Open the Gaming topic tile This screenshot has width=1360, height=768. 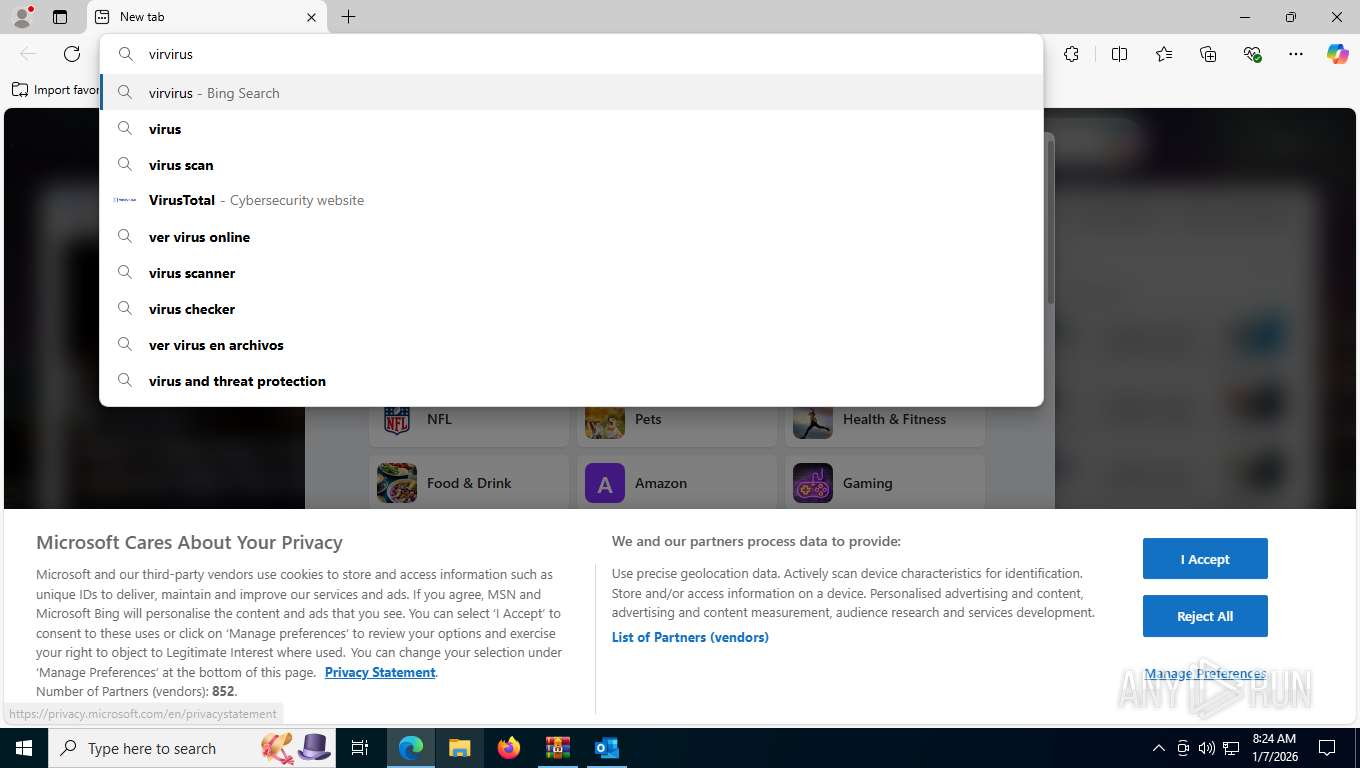[x=885, y=482]
